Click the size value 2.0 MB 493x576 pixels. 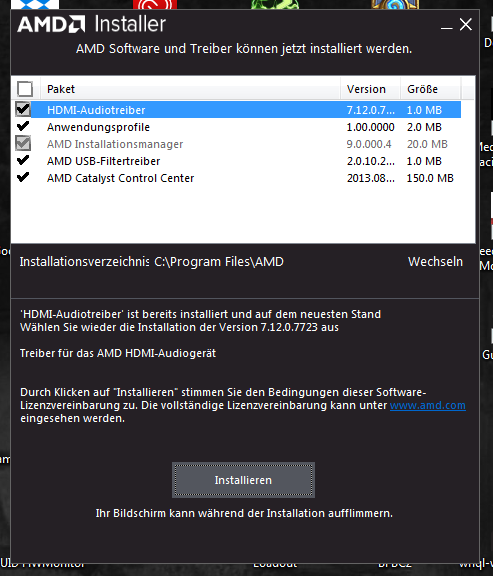[x=424, y=127]
